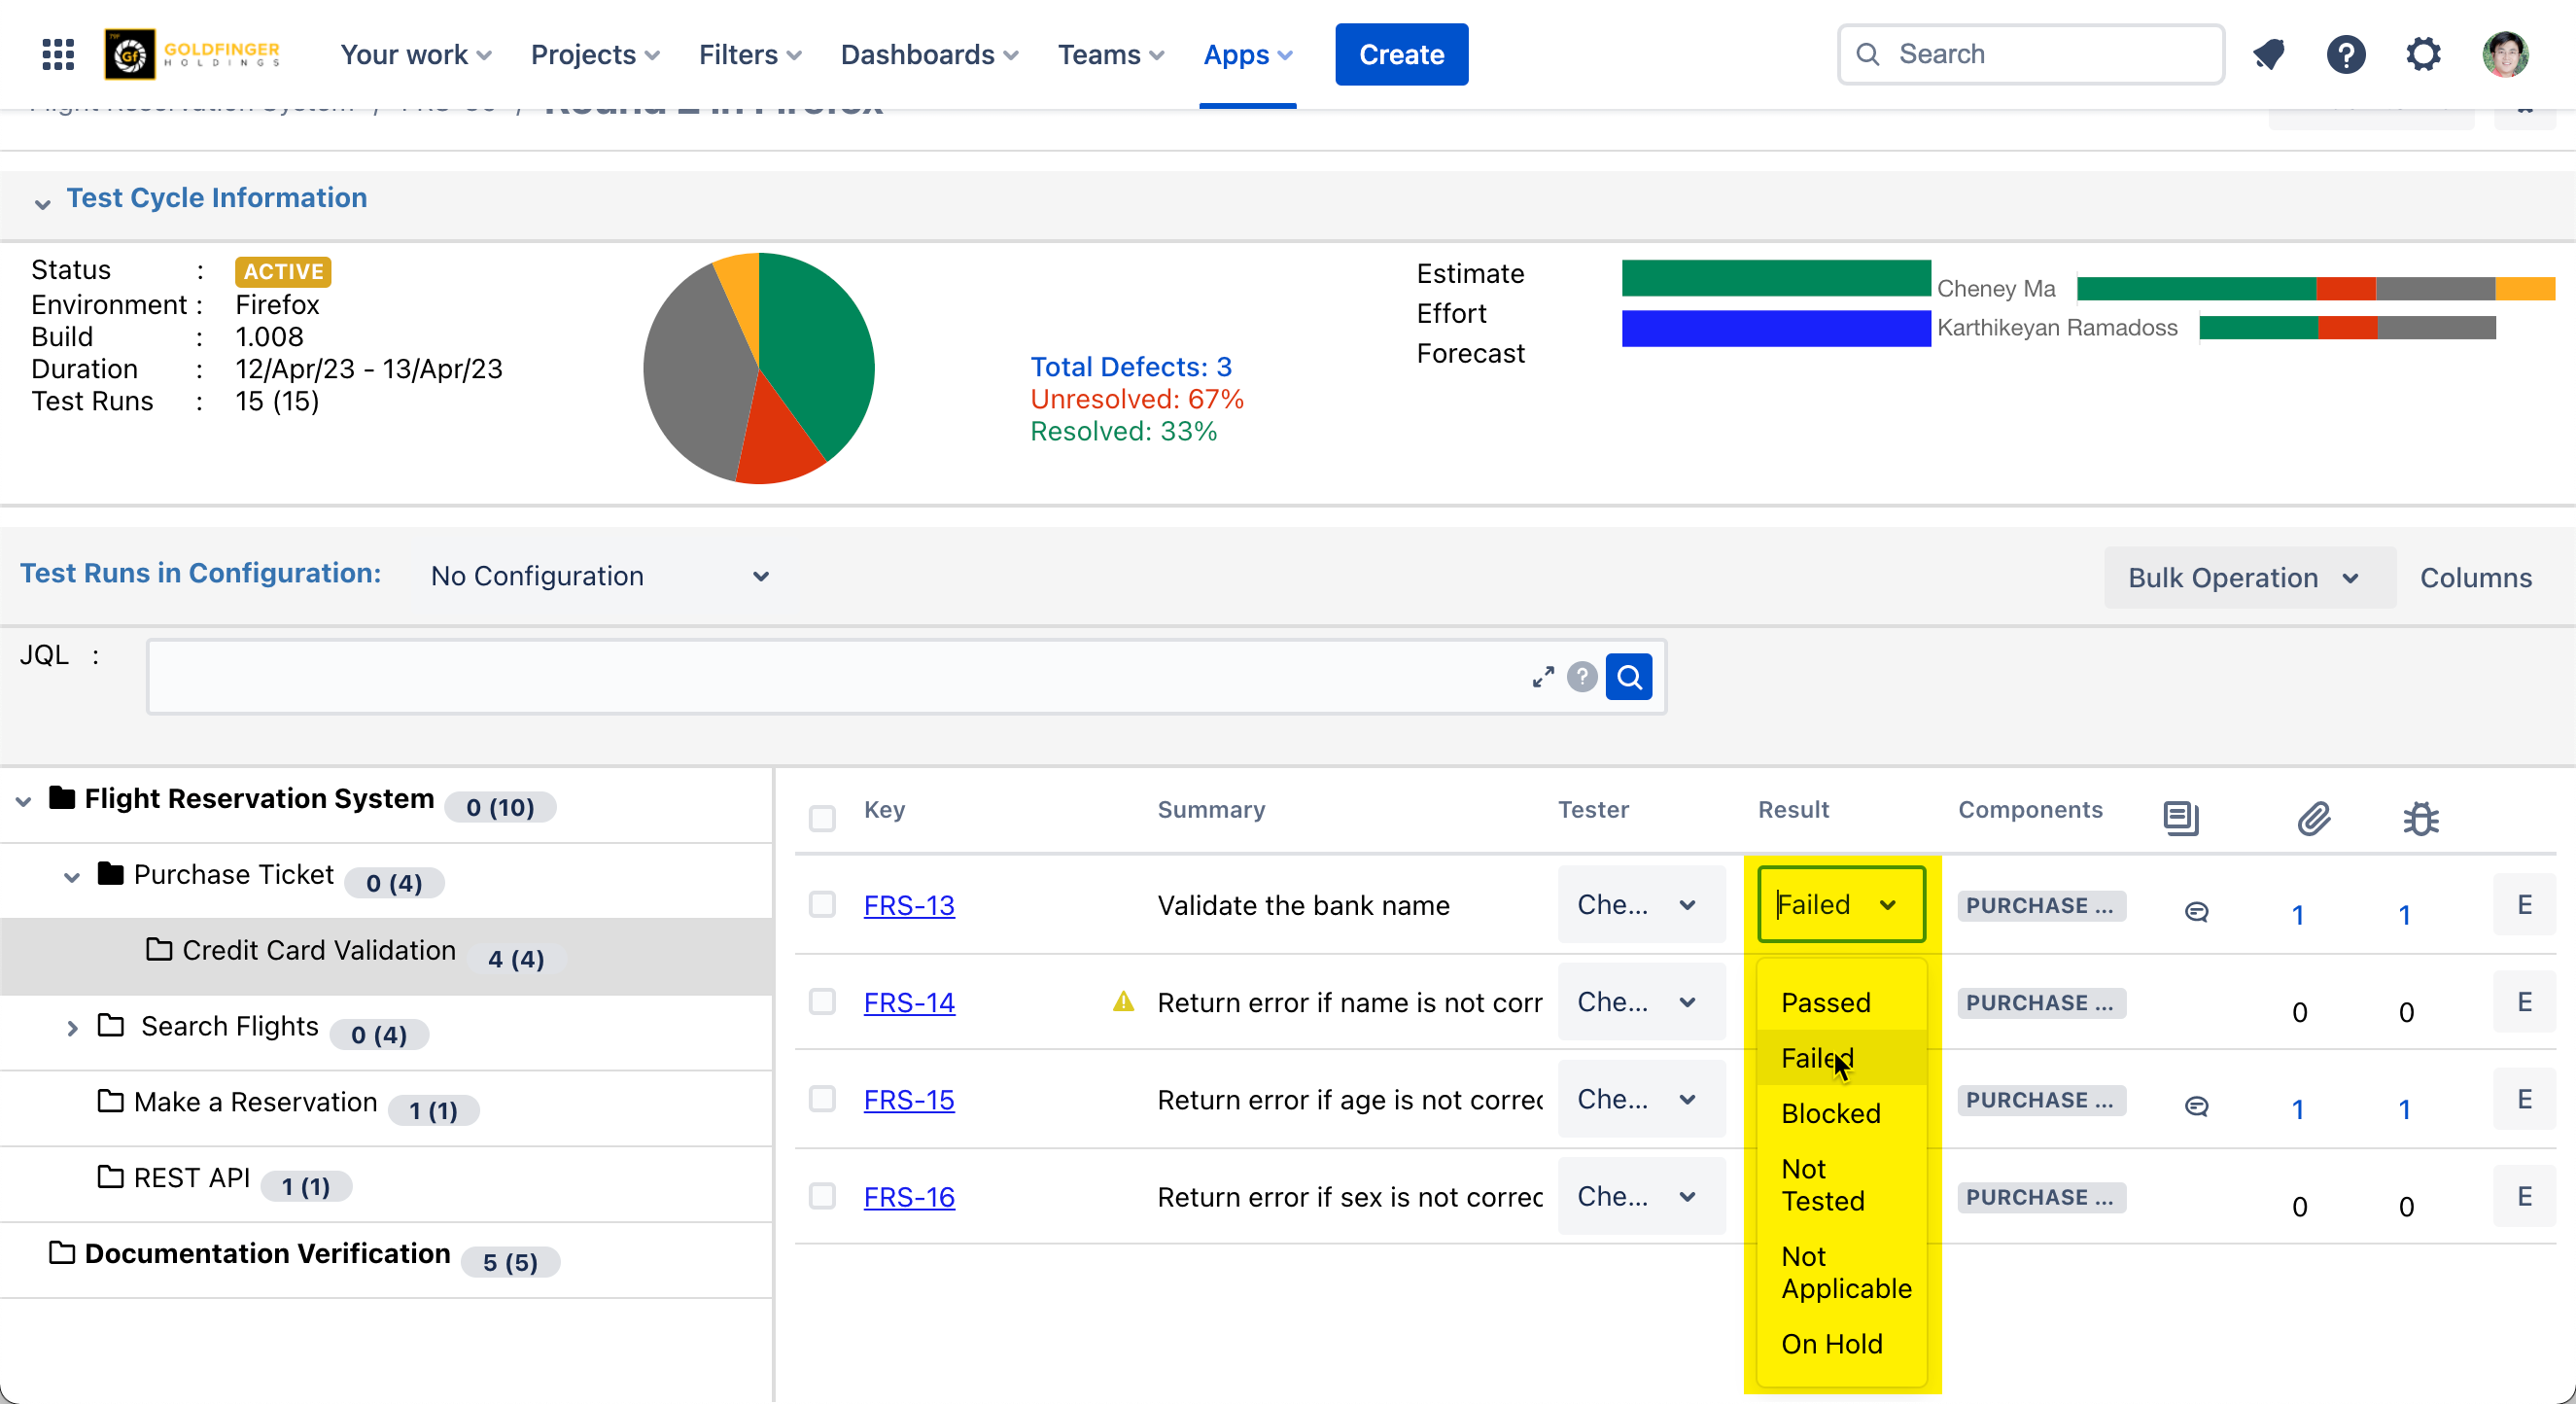Viewport: 2576px width, 1404px height.
Task: Open FRS-13 comment bubble icon
Action: [2196, 911]
